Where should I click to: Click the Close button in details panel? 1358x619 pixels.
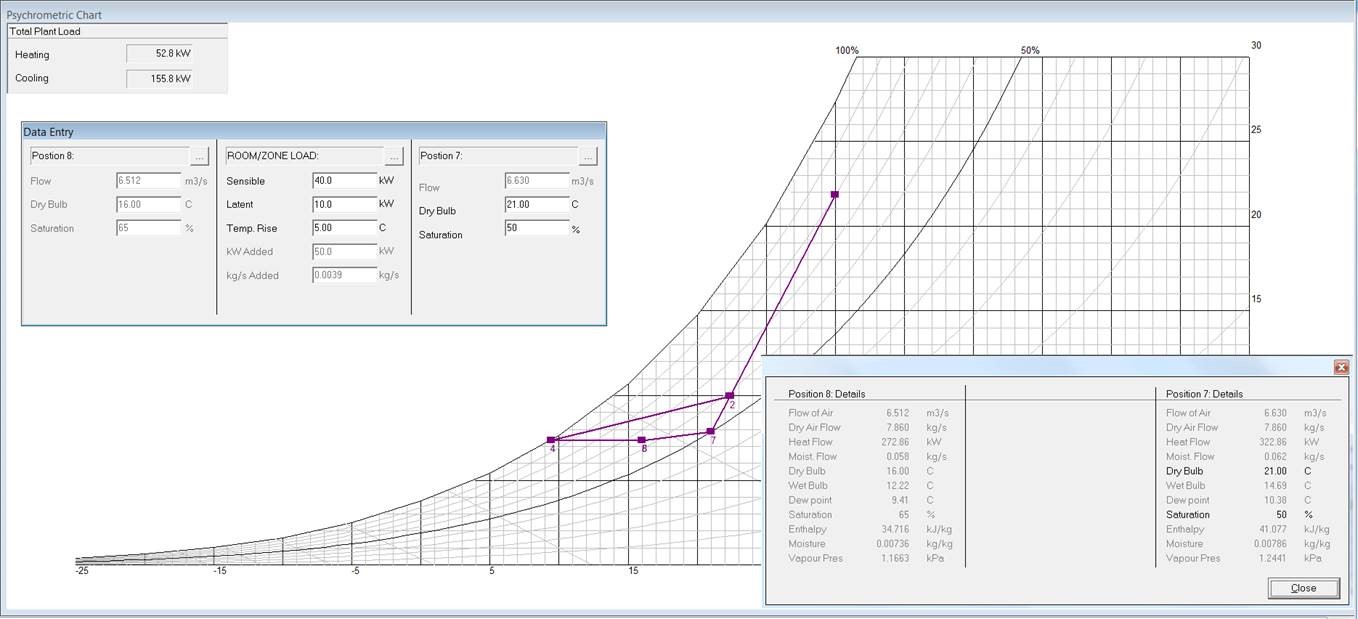[x=1304, y=588]
